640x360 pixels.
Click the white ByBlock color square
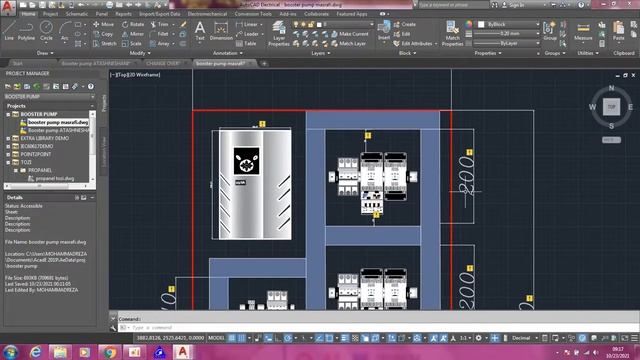[x=481, y=24]
